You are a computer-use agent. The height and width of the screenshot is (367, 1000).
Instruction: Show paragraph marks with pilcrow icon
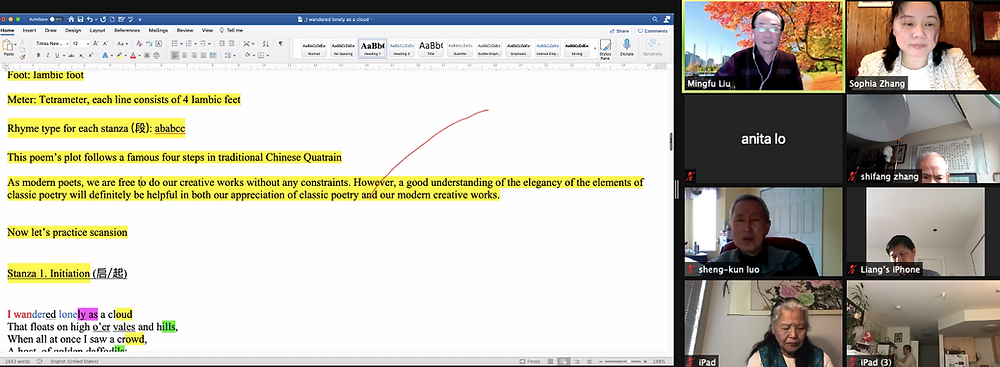pos(281,43)
